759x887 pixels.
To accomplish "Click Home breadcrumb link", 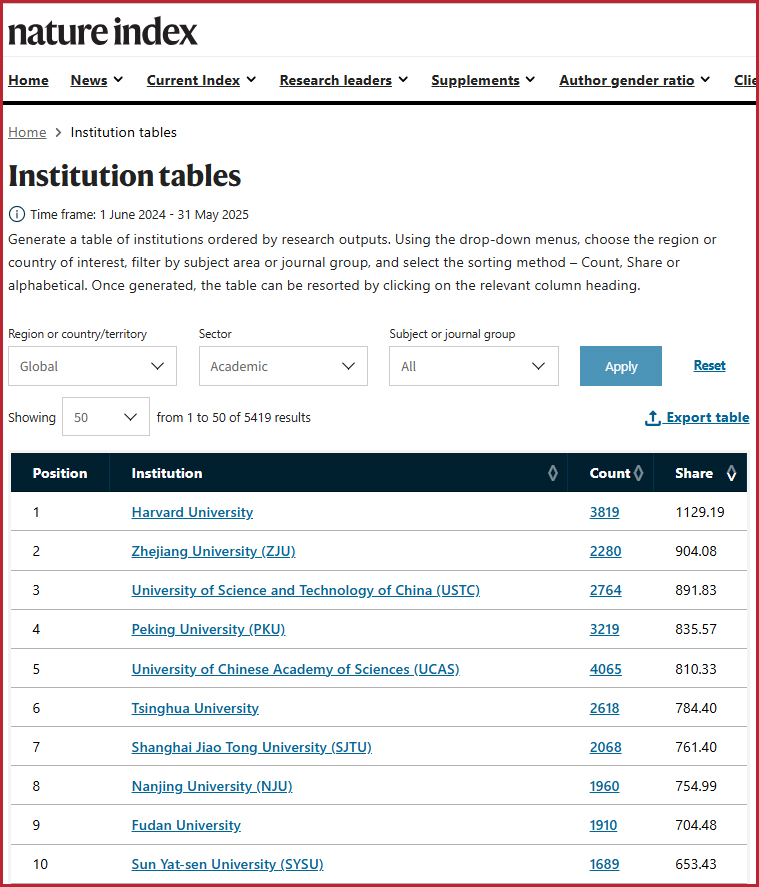I will pos(27,132).
